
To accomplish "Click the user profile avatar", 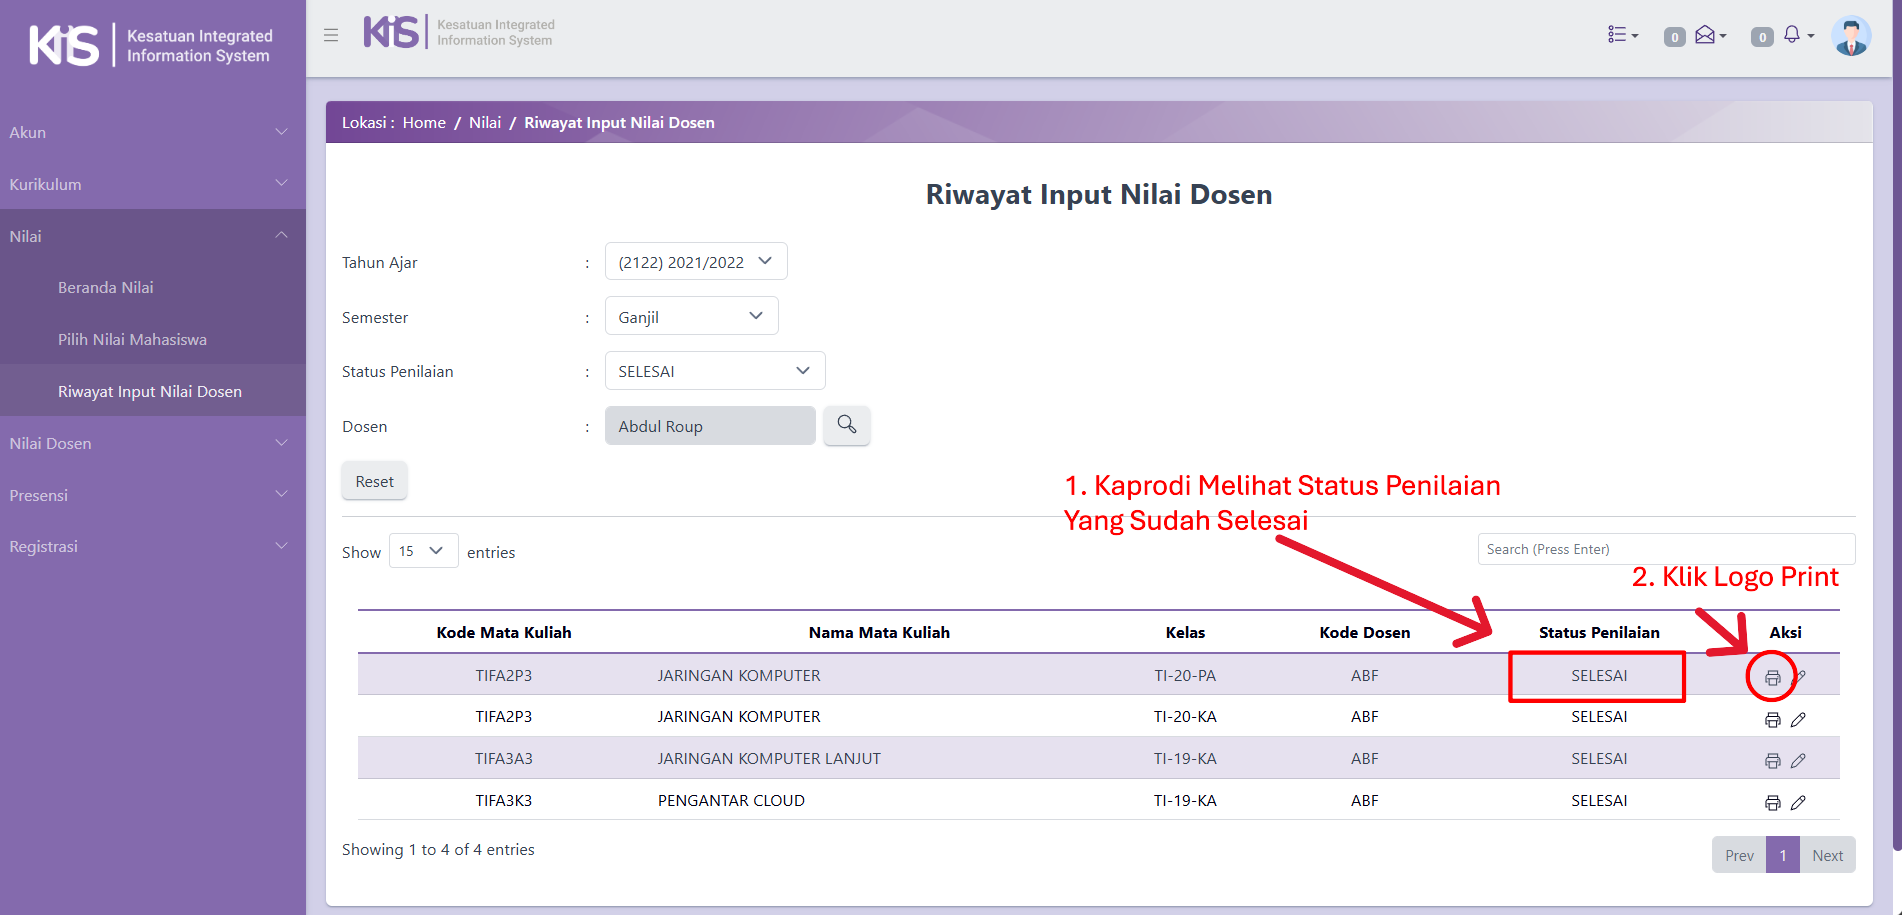I will (1851, 36).
